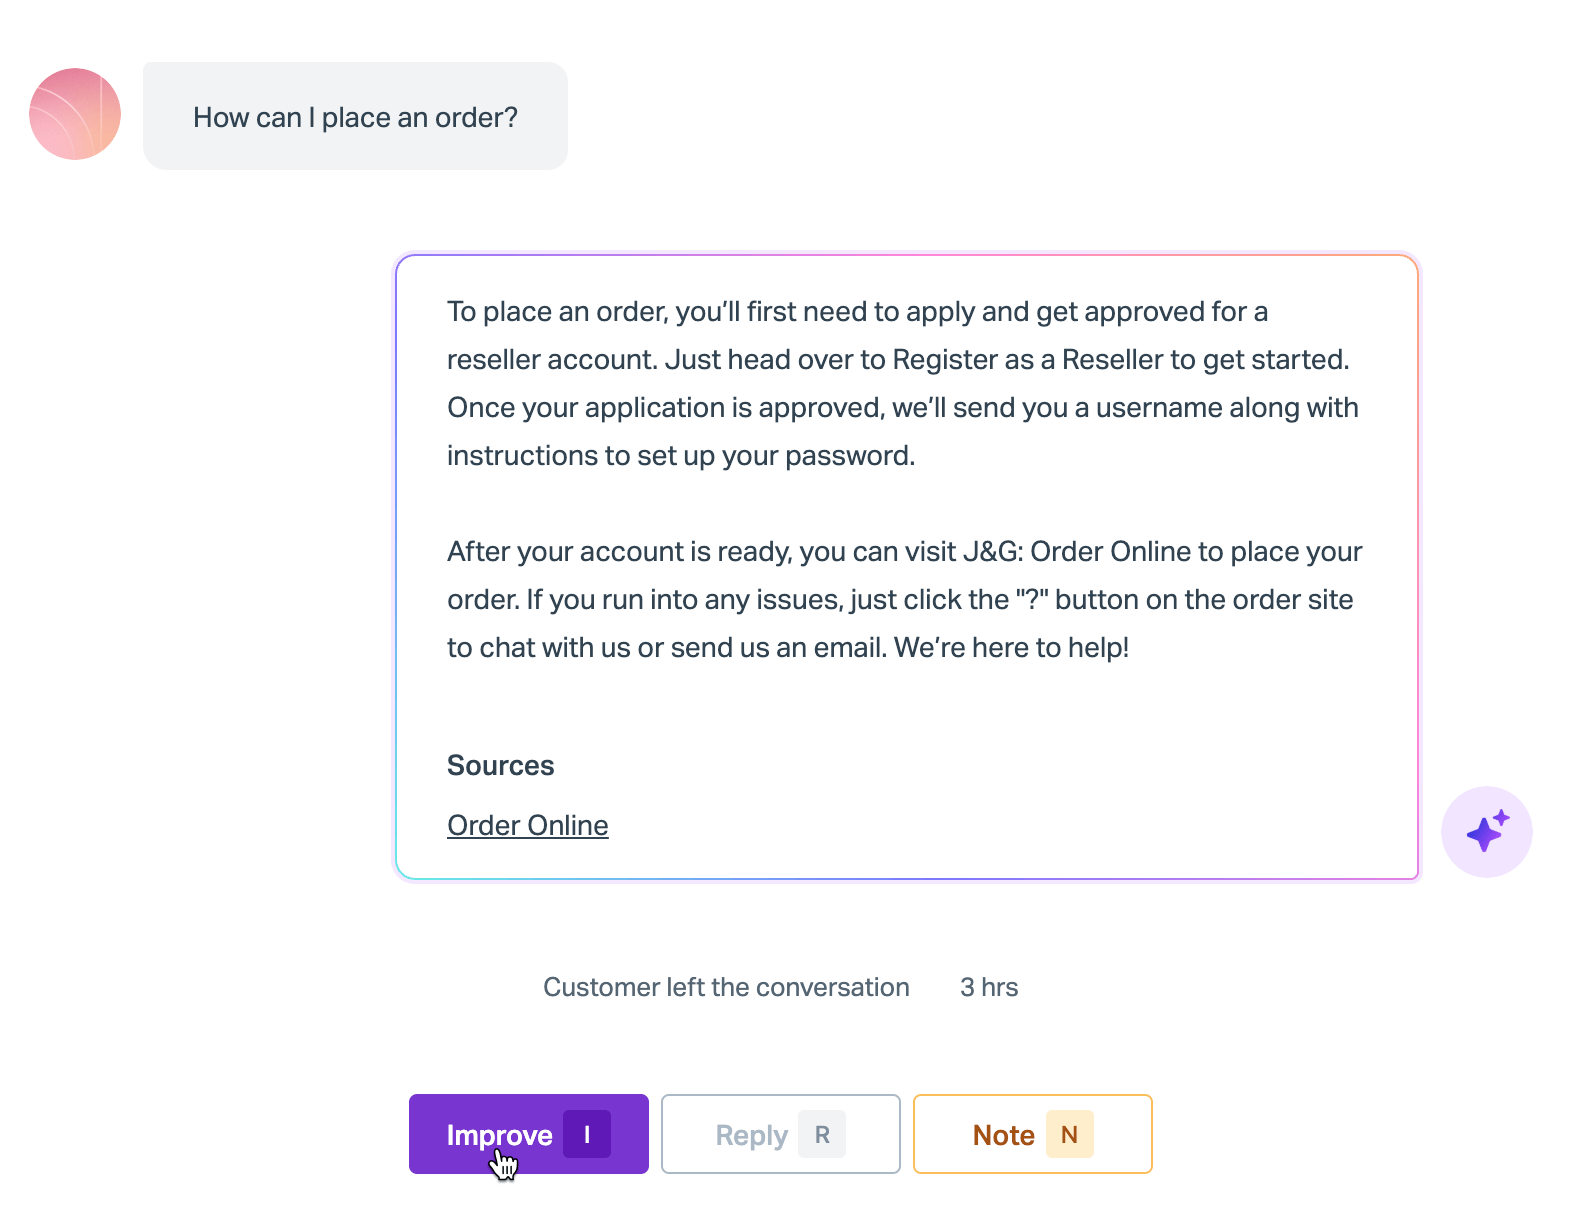Click 'instructions to set up your password' line
Image resolution: width=1570 pixels, height=1232 pixels.
pos(681,455)
